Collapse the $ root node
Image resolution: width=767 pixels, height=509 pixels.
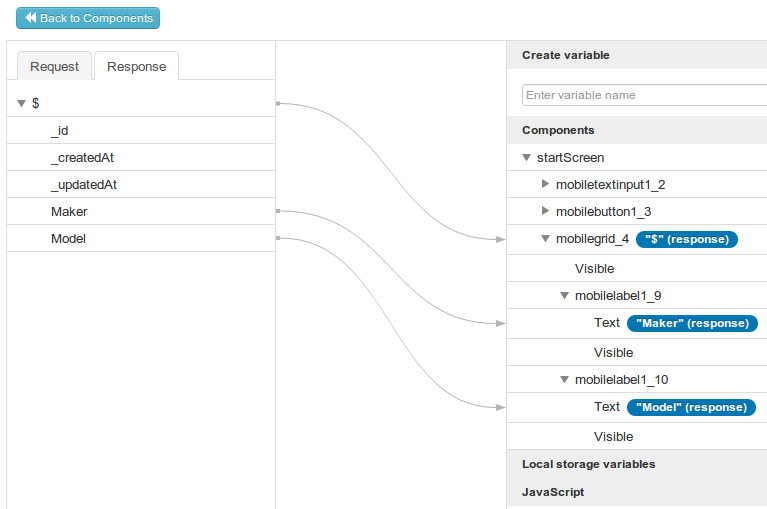pos(21,103)
